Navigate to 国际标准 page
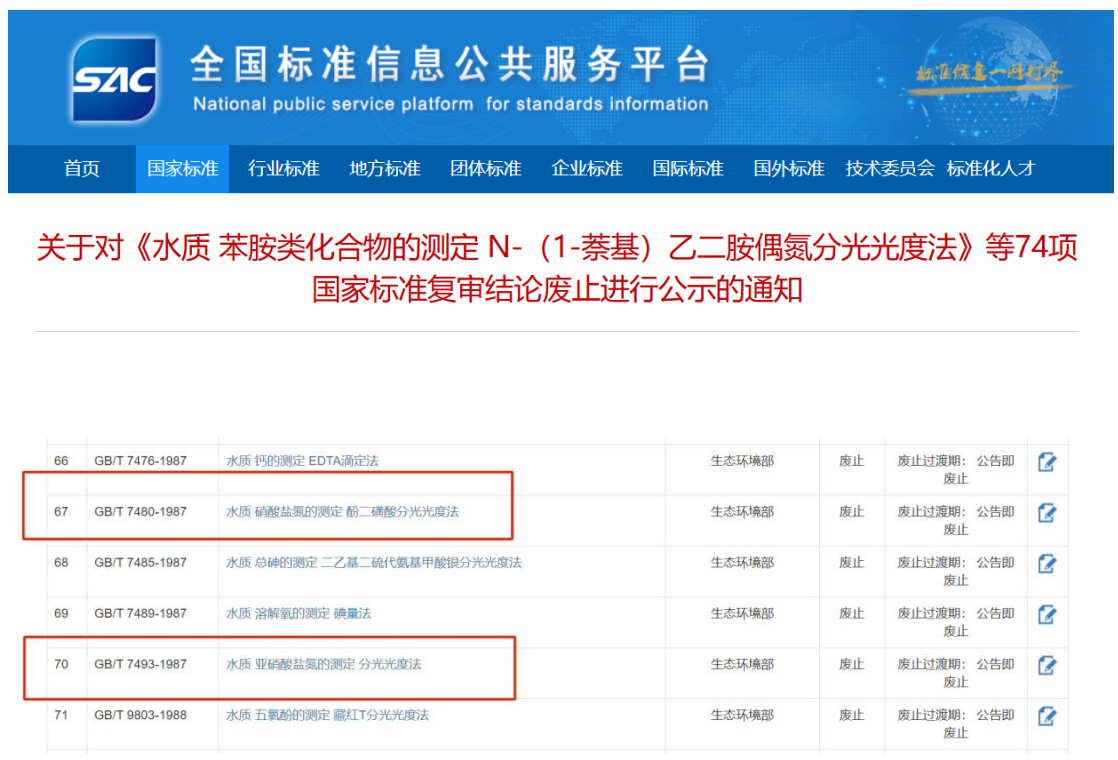This screenshot has height=760, width=1118. click(x=688, y=169)
